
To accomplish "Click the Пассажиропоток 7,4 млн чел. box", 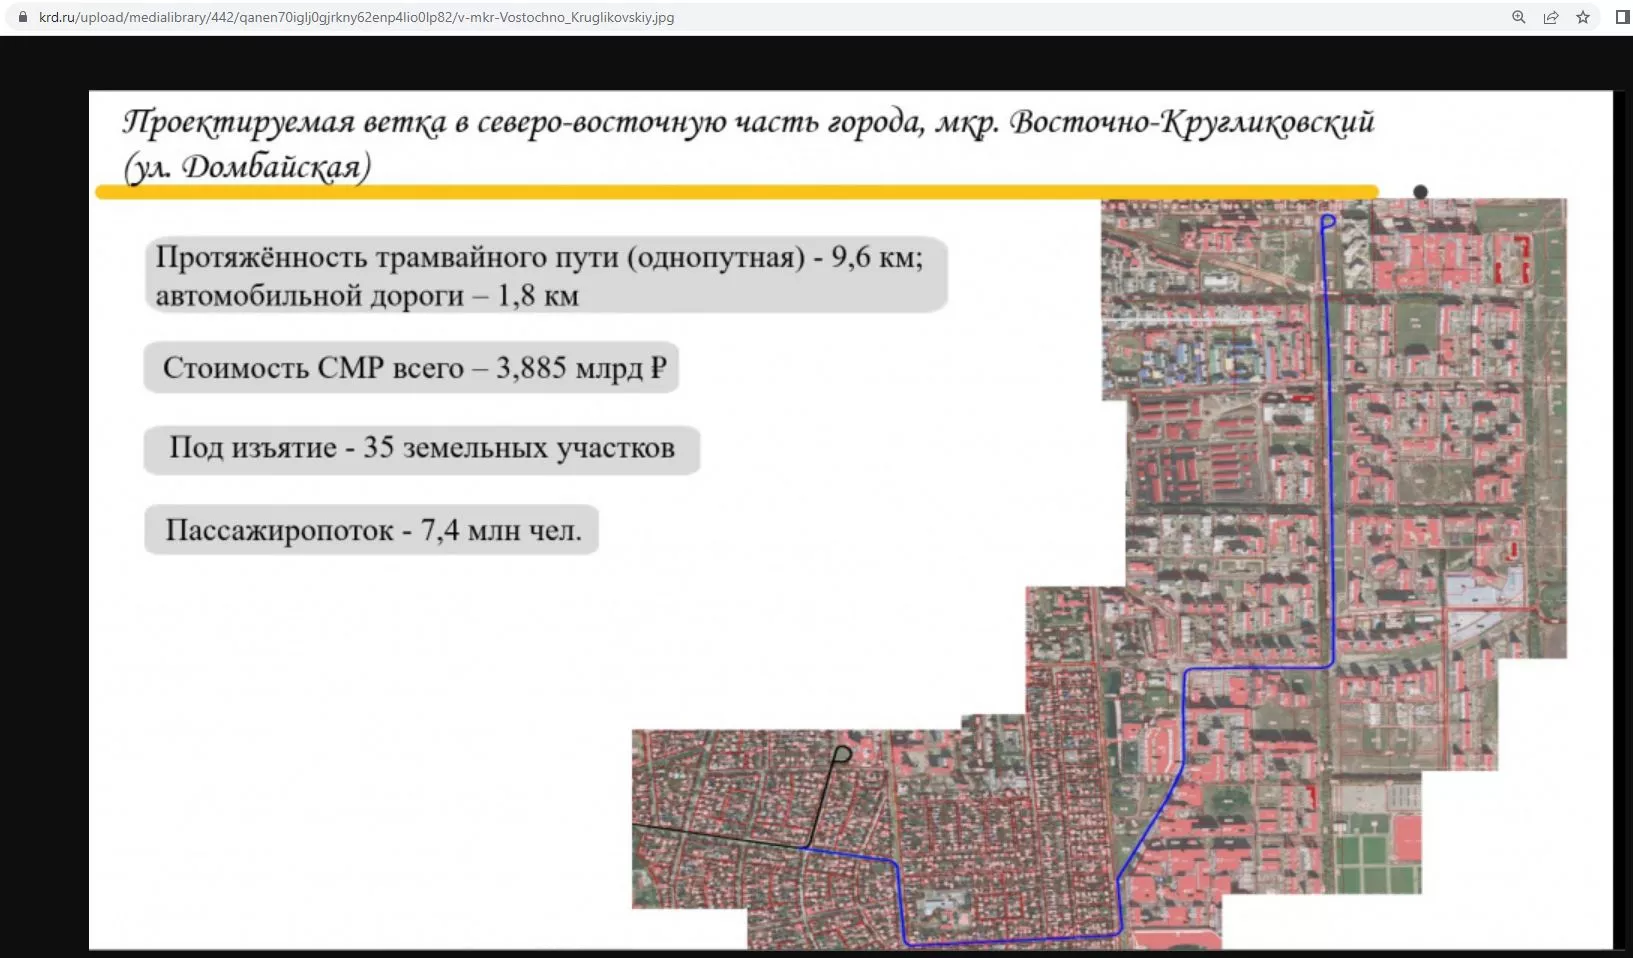I will (371, 530).
